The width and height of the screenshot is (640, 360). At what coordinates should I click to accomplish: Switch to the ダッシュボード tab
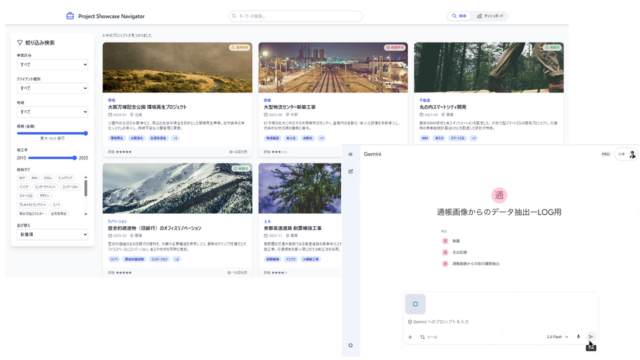coord(490,16)
